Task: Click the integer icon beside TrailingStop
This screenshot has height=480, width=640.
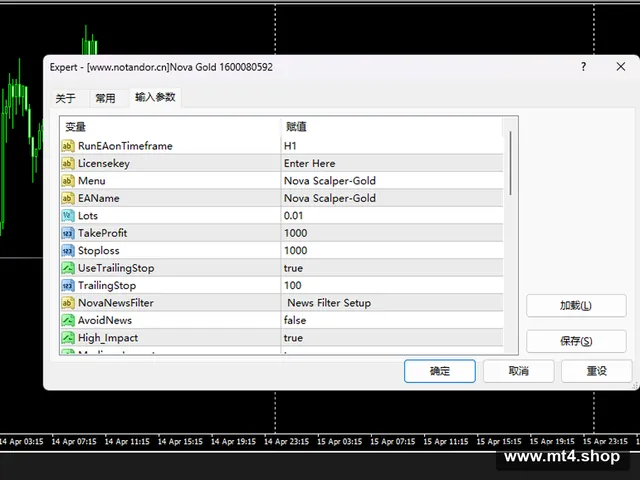Action: 68,285
